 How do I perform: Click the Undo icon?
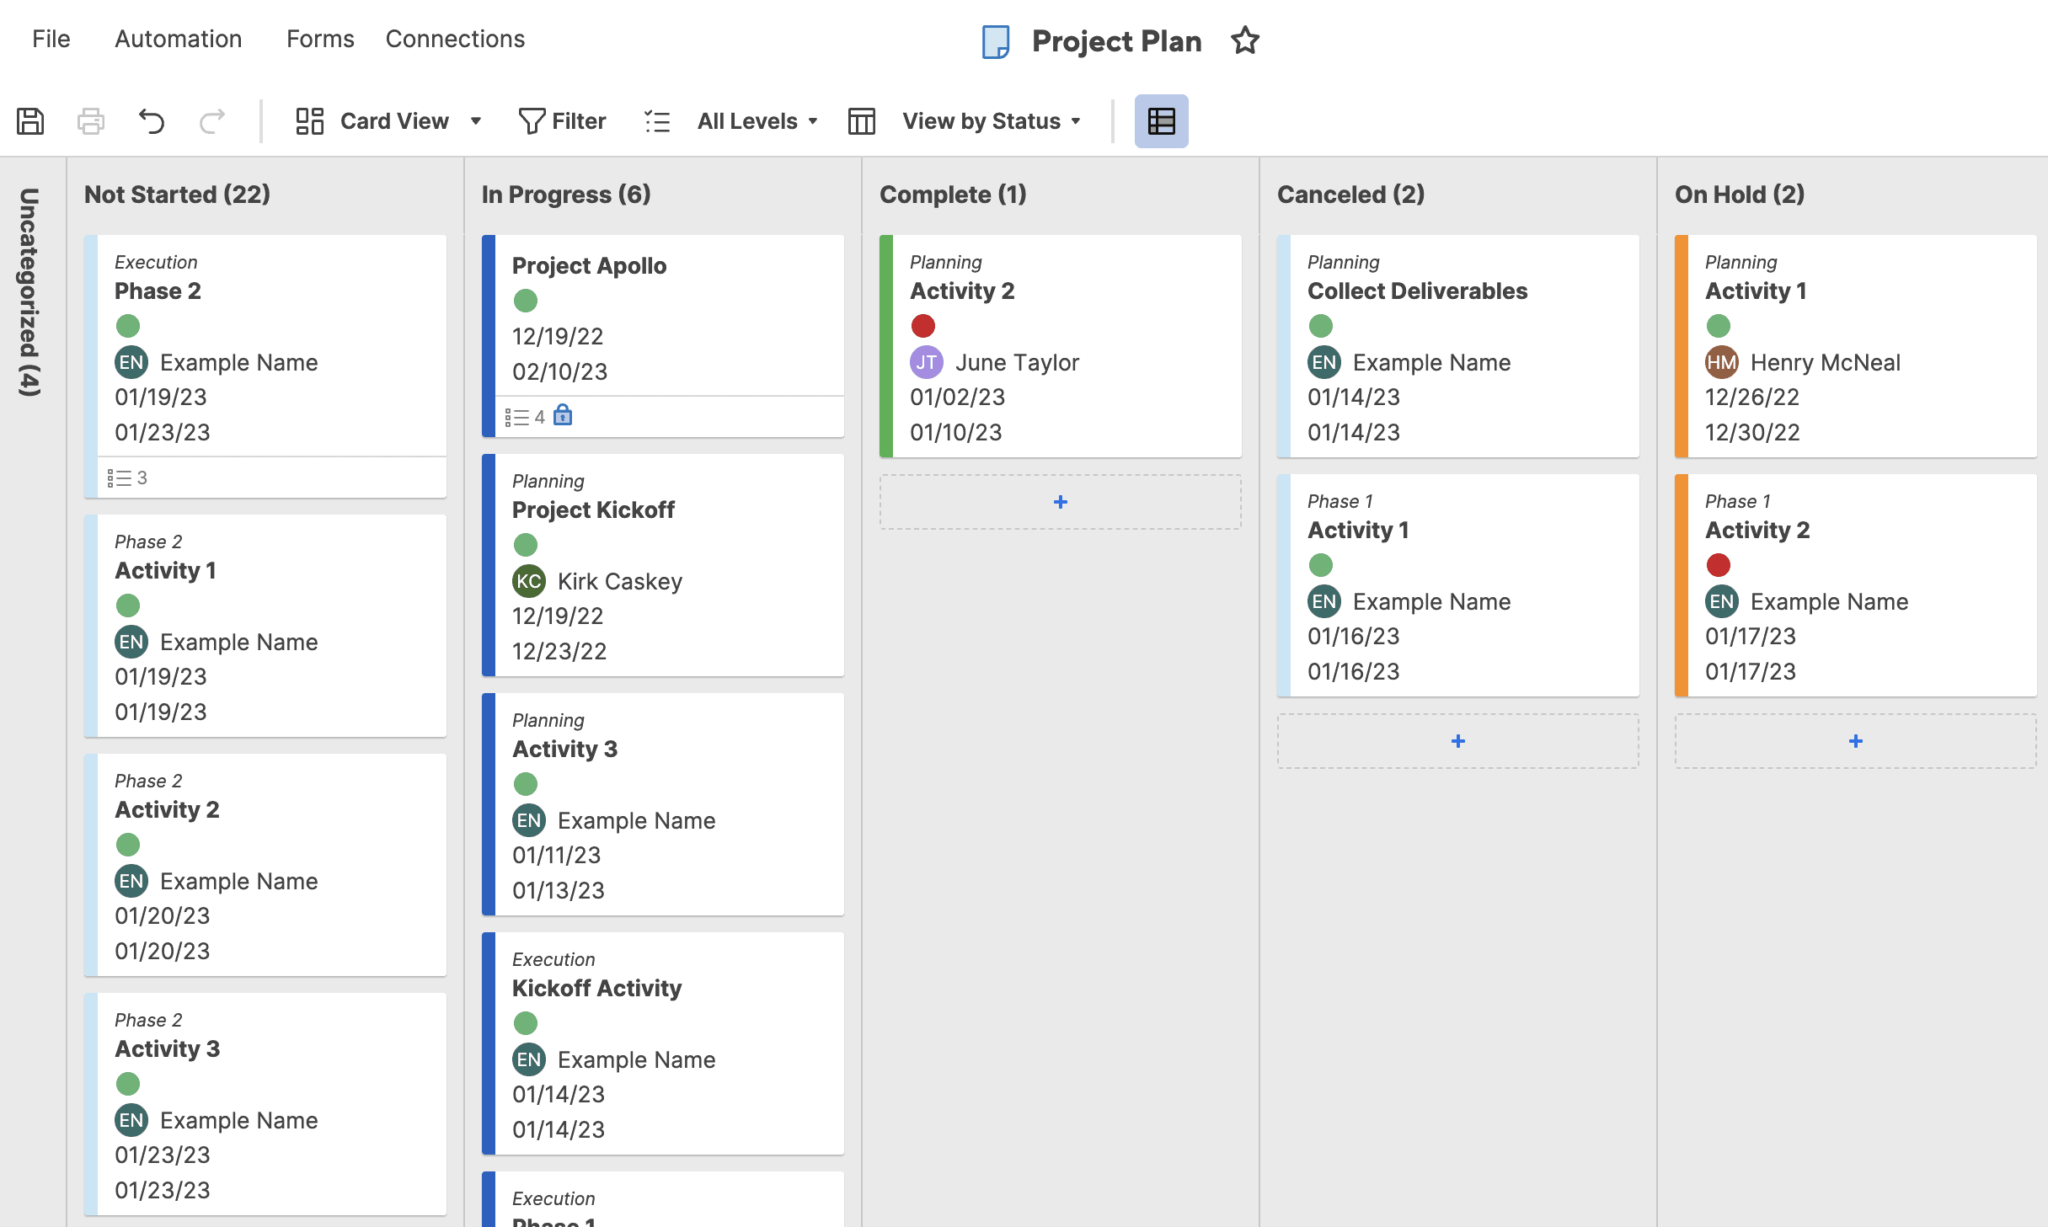pyautogui.click(x=151, y=120)
